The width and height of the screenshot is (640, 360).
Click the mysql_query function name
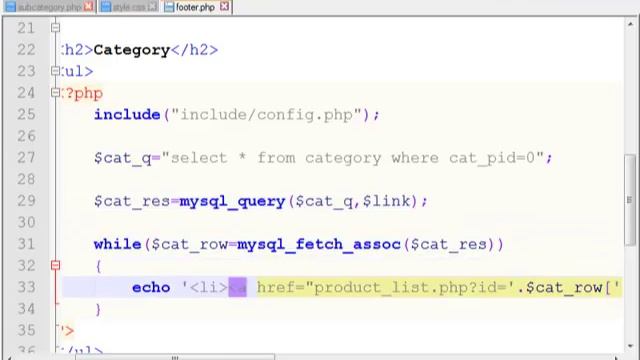[x=232, y=201]
